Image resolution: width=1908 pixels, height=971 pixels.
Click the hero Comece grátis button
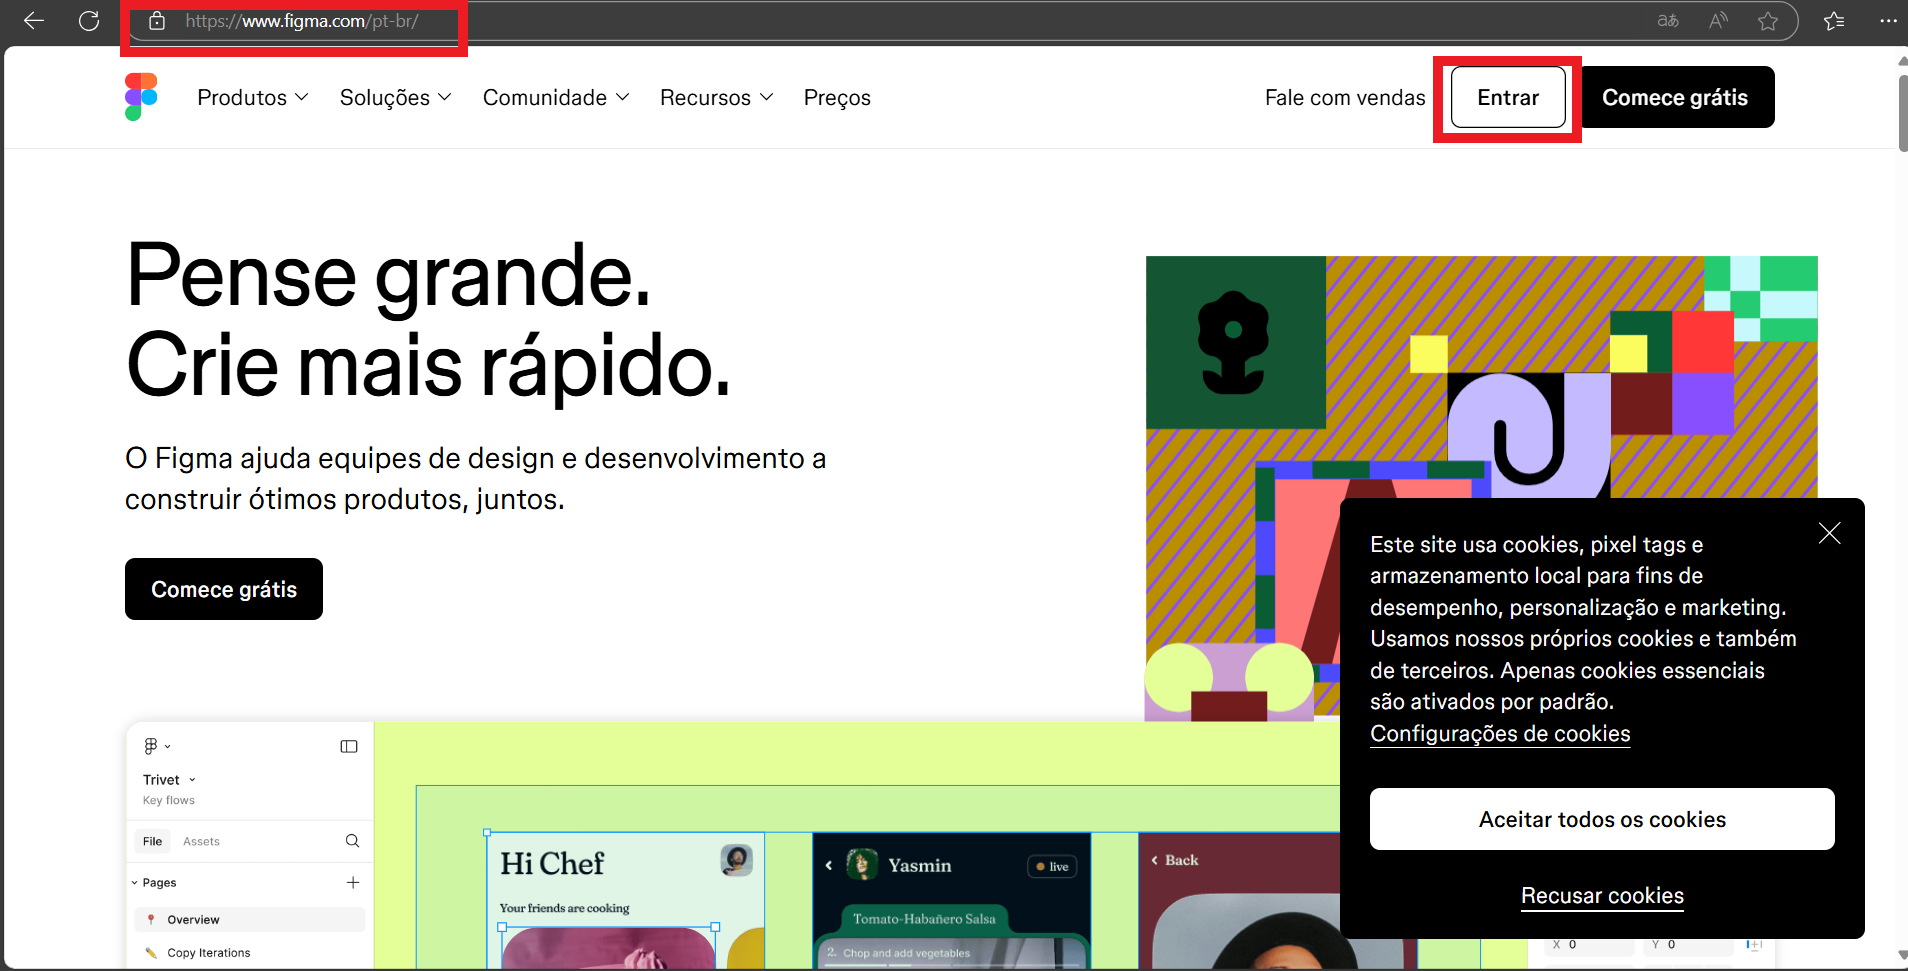click(x=224, y=589)
